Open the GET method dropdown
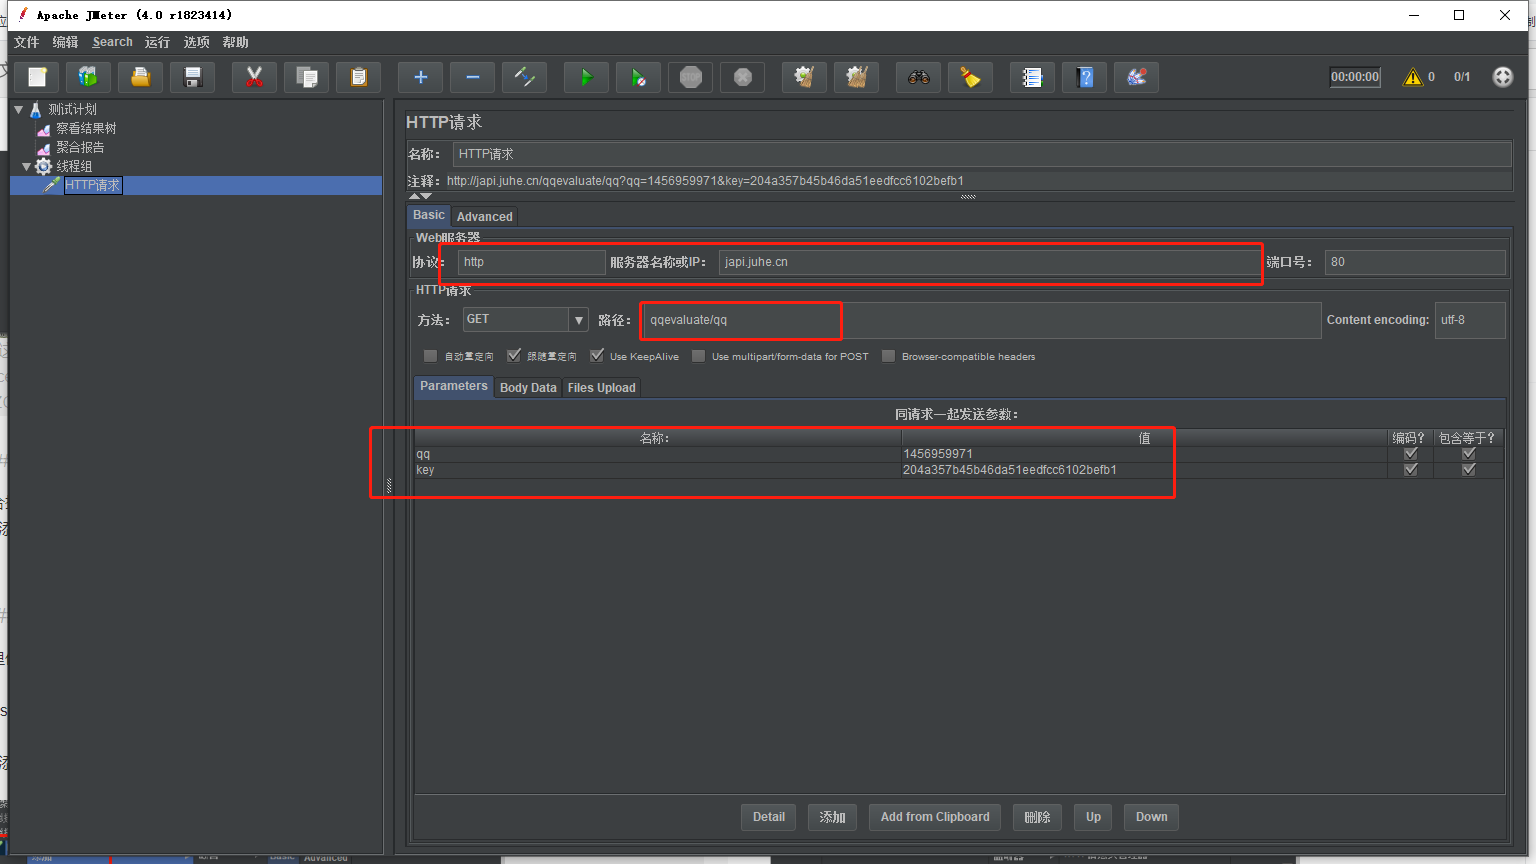The height and width of the screenshot is (864, 1536). pyautogui.click(x=579, y=320)
